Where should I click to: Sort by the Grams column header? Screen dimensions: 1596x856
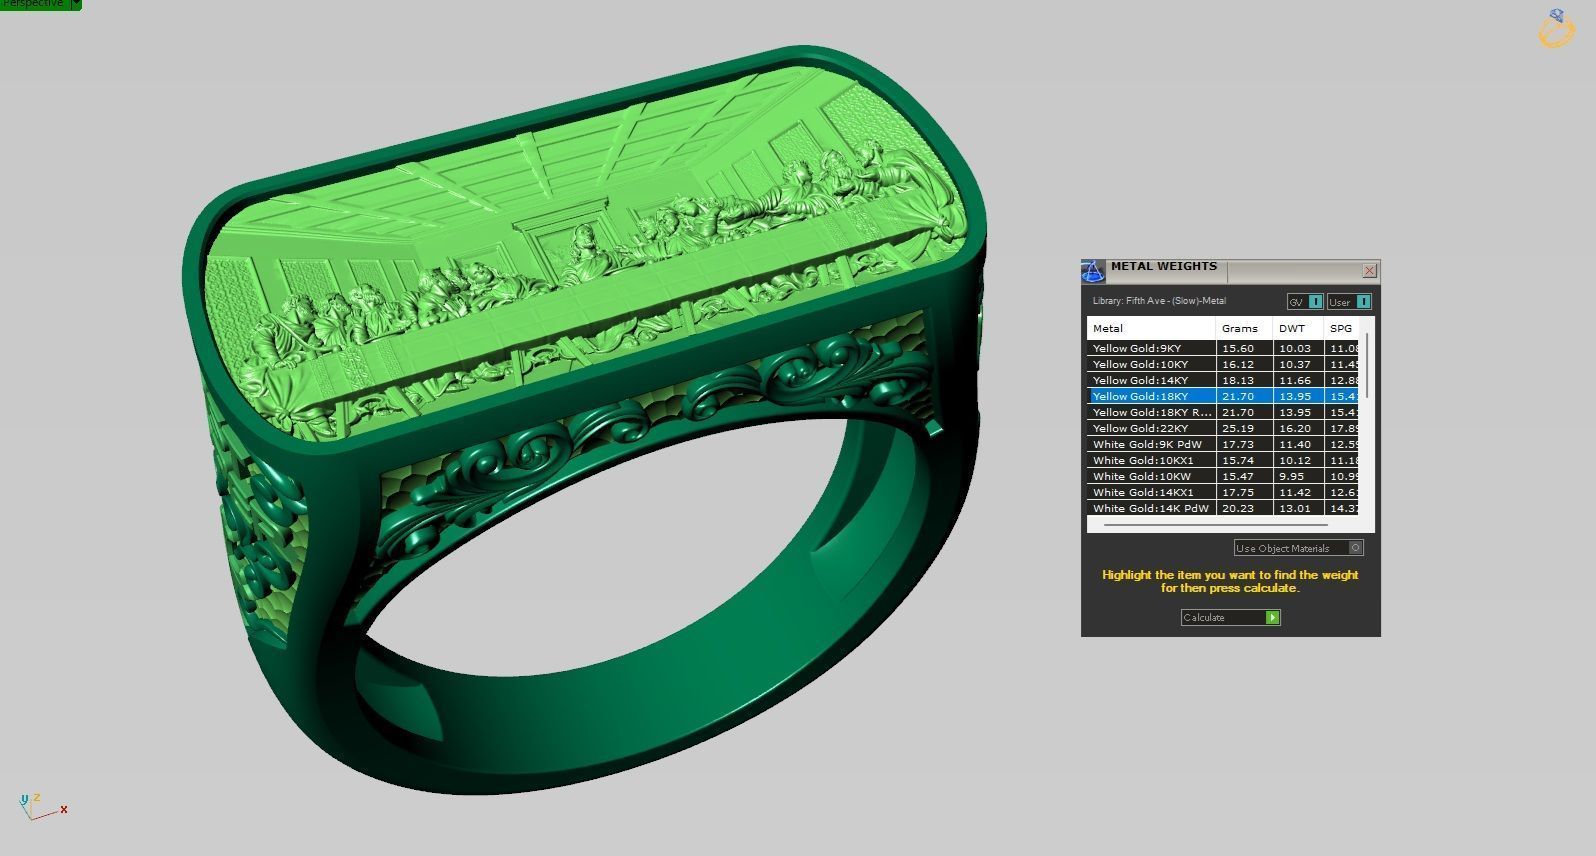1244,328
